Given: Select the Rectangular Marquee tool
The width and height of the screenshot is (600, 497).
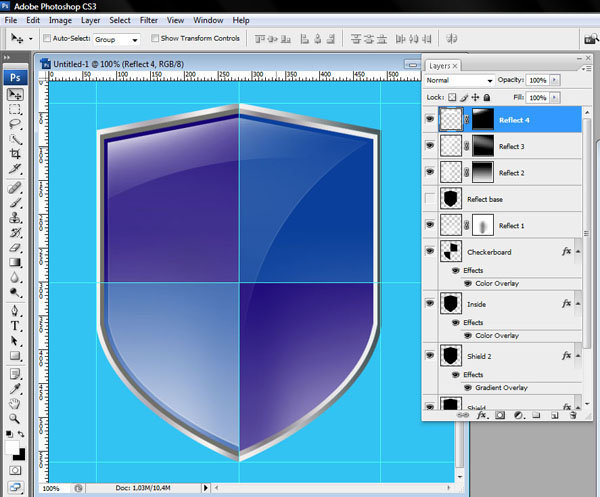Looking at the screenshot, I should pyautogui.click(x=15, y=110).
